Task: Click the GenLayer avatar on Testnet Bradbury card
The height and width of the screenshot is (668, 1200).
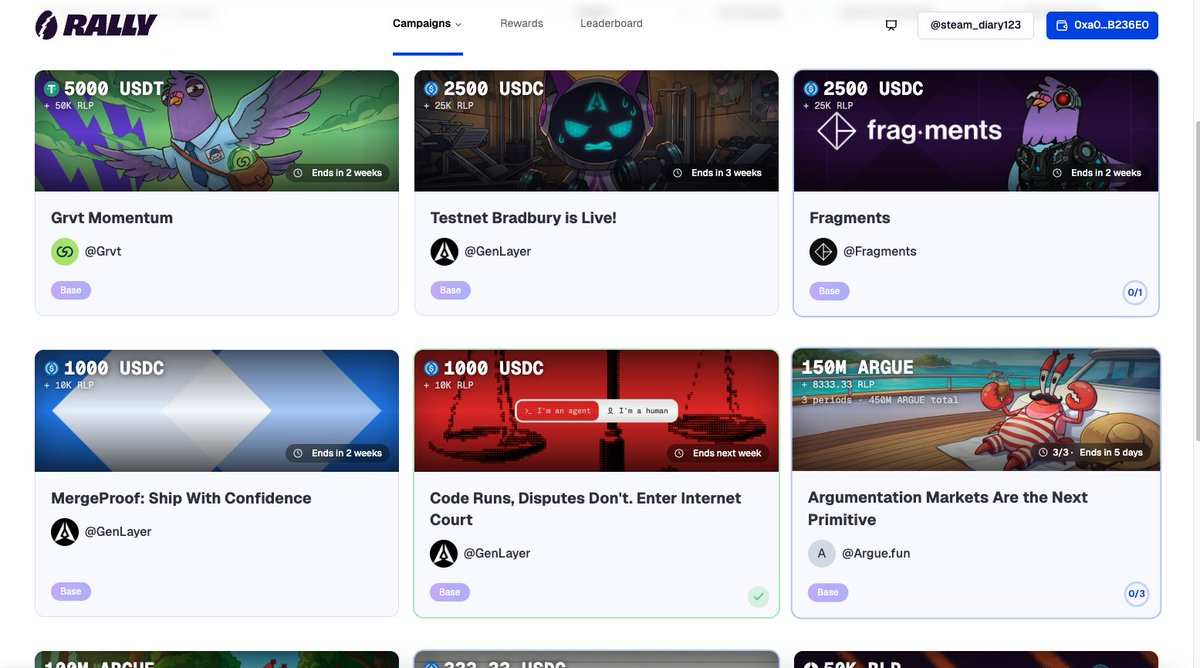Action: (x=444, y=252)
